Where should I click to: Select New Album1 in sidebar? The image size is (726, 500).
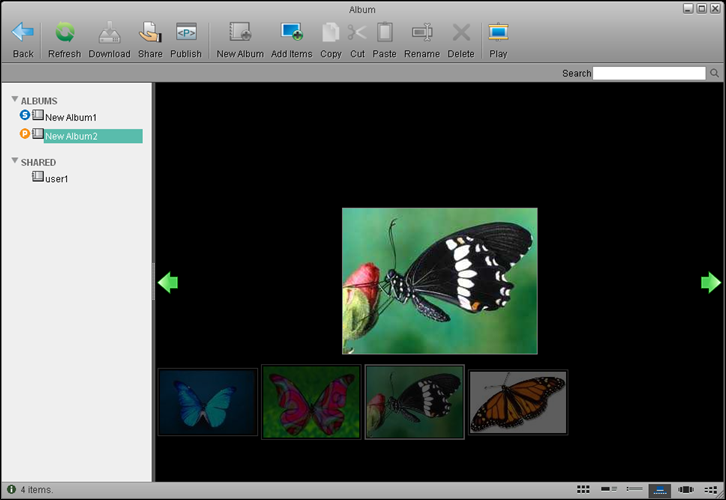71,118
